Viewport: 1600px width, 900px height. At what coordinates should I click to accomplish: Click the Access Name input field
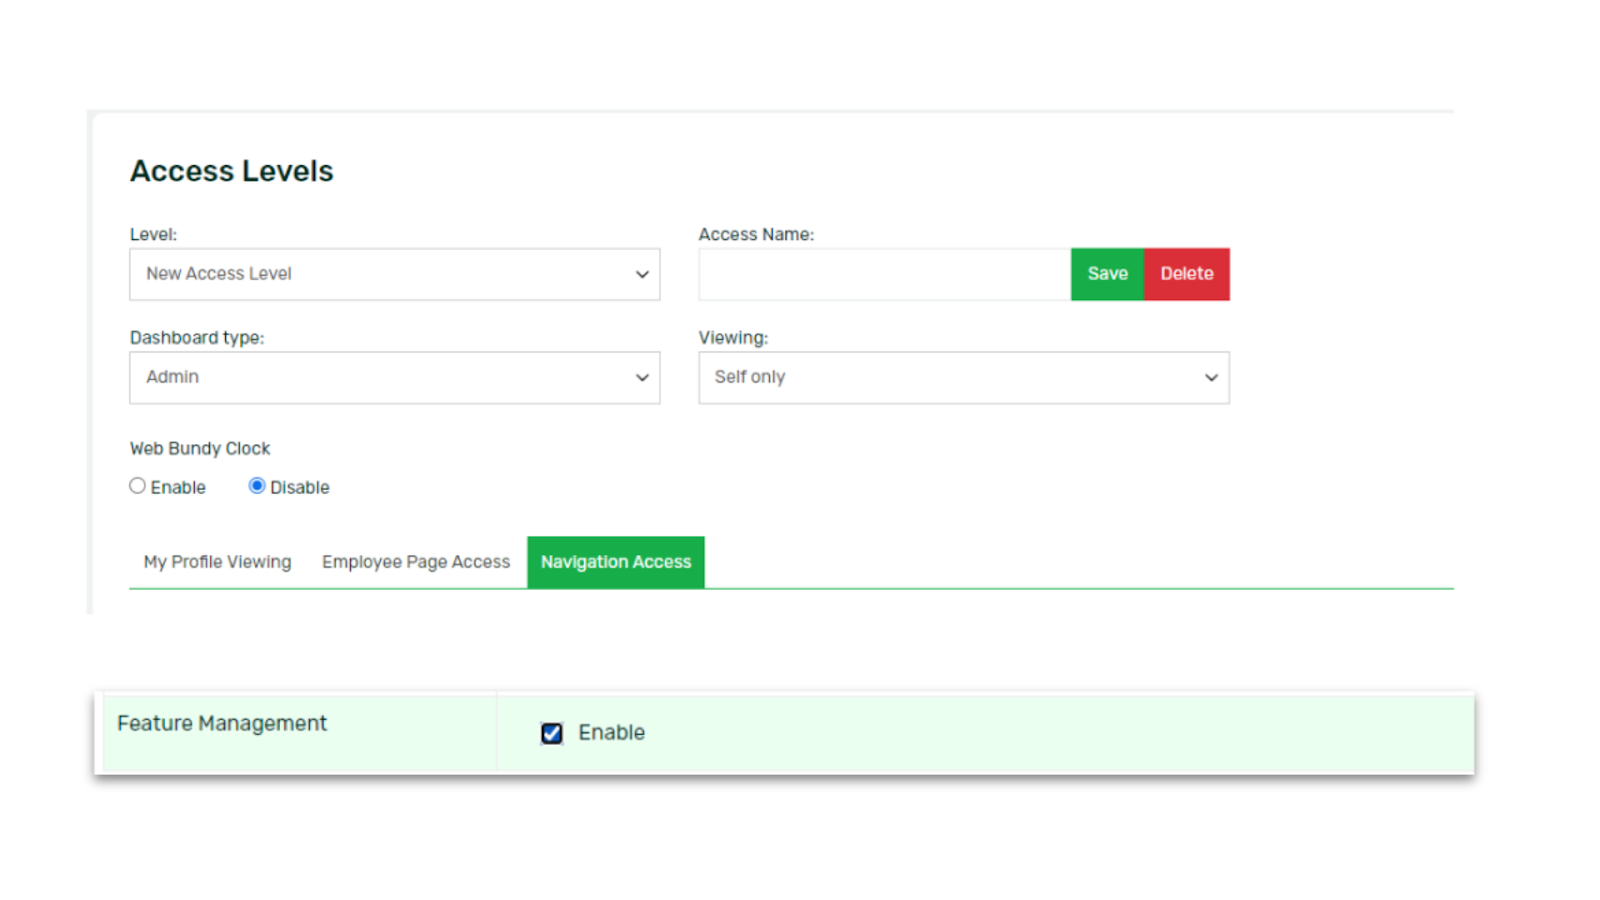pos(885,274)
